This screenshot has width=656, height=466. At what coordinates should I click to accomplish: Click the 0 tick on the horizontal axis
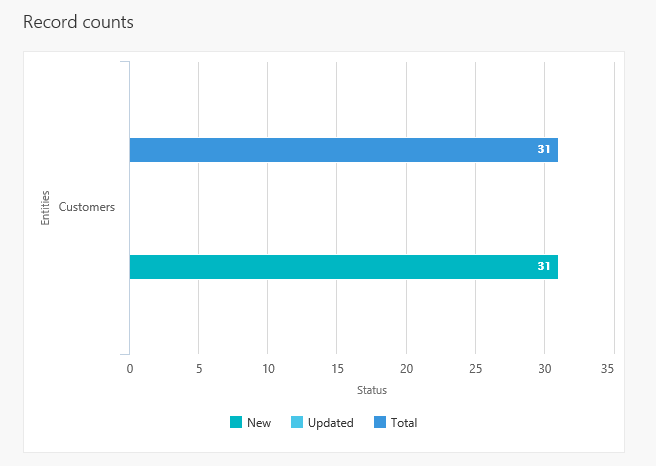click(130, 369)
